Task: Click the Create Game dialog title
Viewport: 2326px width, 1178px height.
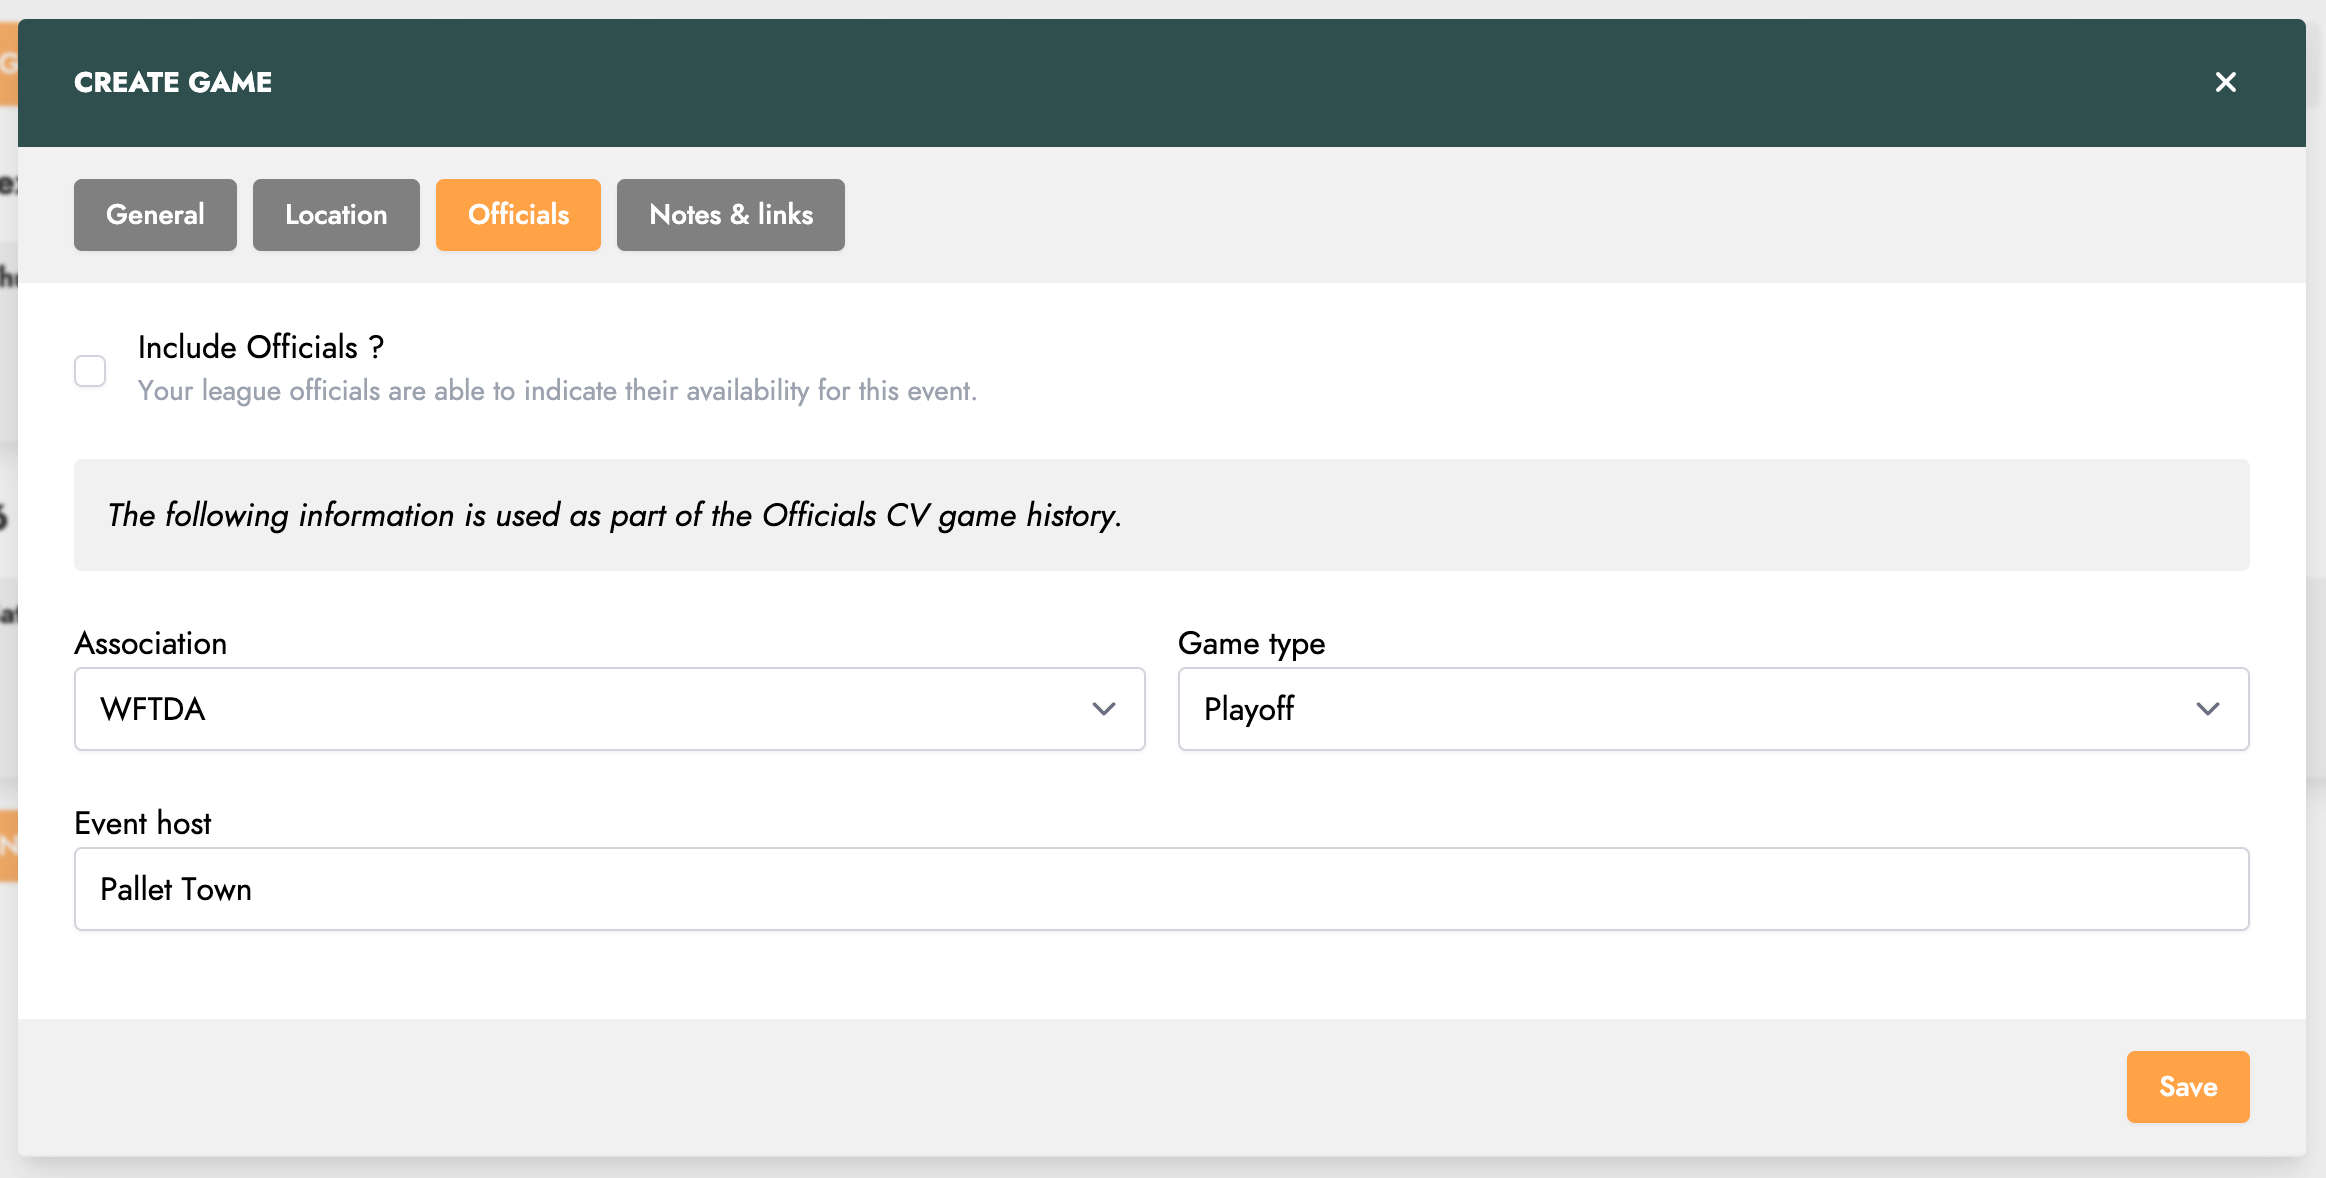Action: click(173, 82)
